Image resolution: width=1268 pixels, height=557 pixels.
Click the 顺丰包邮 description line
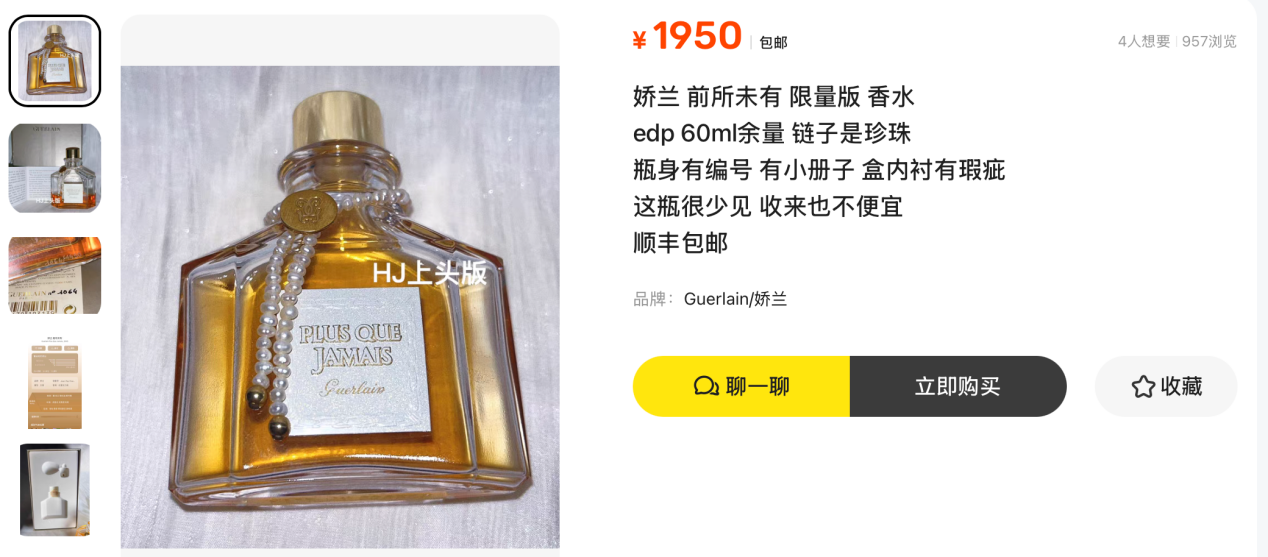(681, 242)
